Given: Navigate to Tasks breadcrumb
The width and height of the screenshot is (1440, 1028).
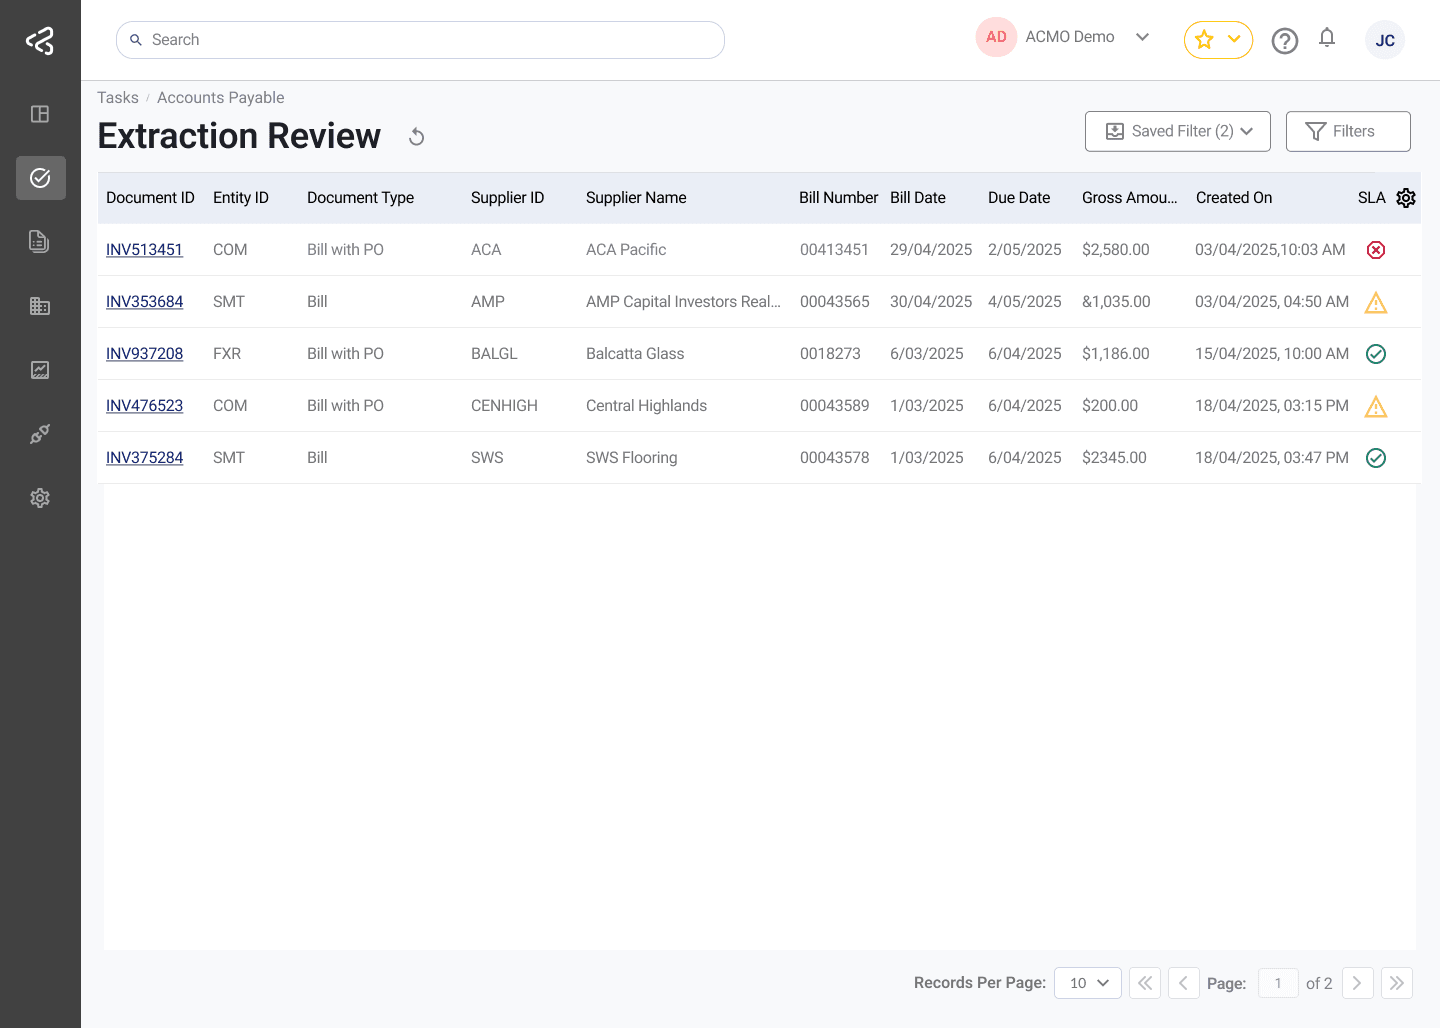Looking at the screenshot, I should [117, 97].
